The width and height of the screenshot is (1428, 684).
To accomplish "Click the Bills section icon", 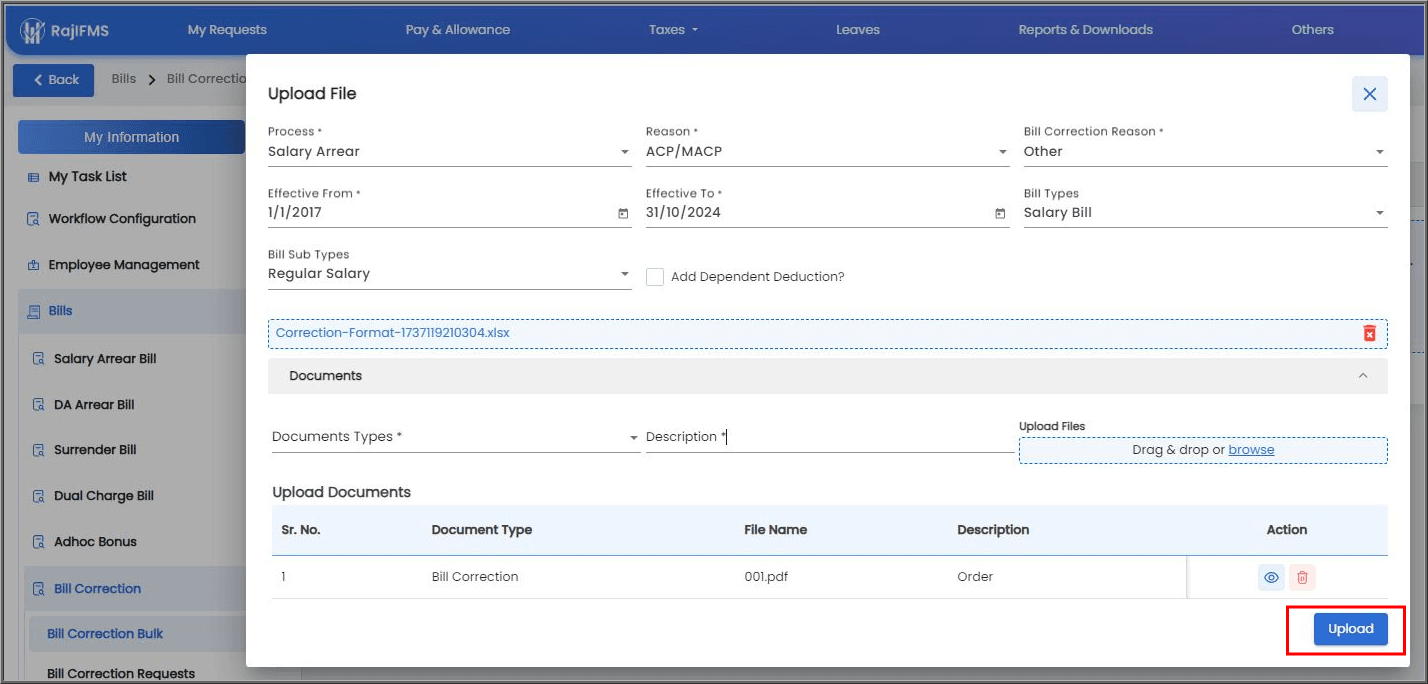I will (x=34, y=311).
